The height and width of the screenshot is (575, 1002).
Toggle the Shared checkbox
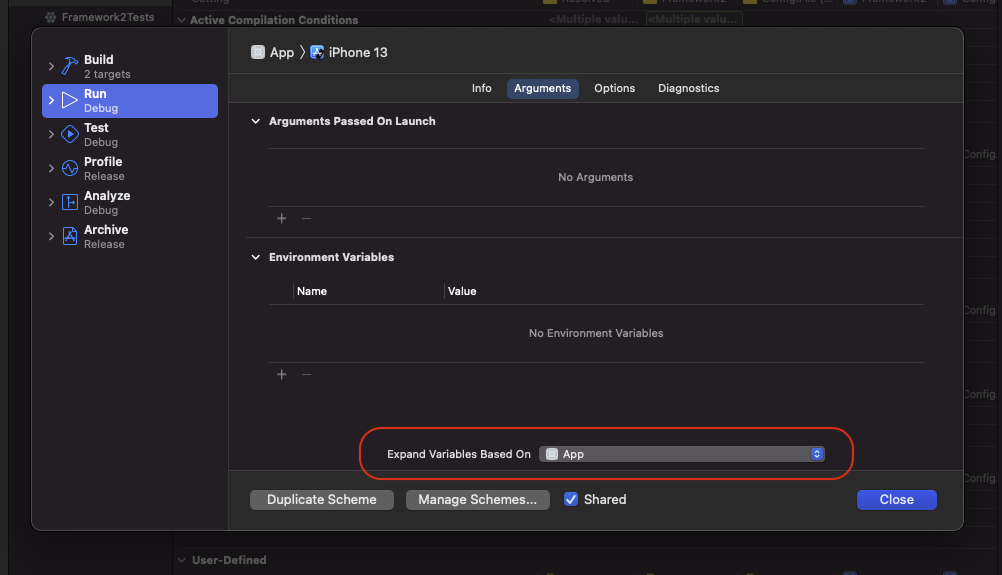pyautogui.click(x=571, y=500)
